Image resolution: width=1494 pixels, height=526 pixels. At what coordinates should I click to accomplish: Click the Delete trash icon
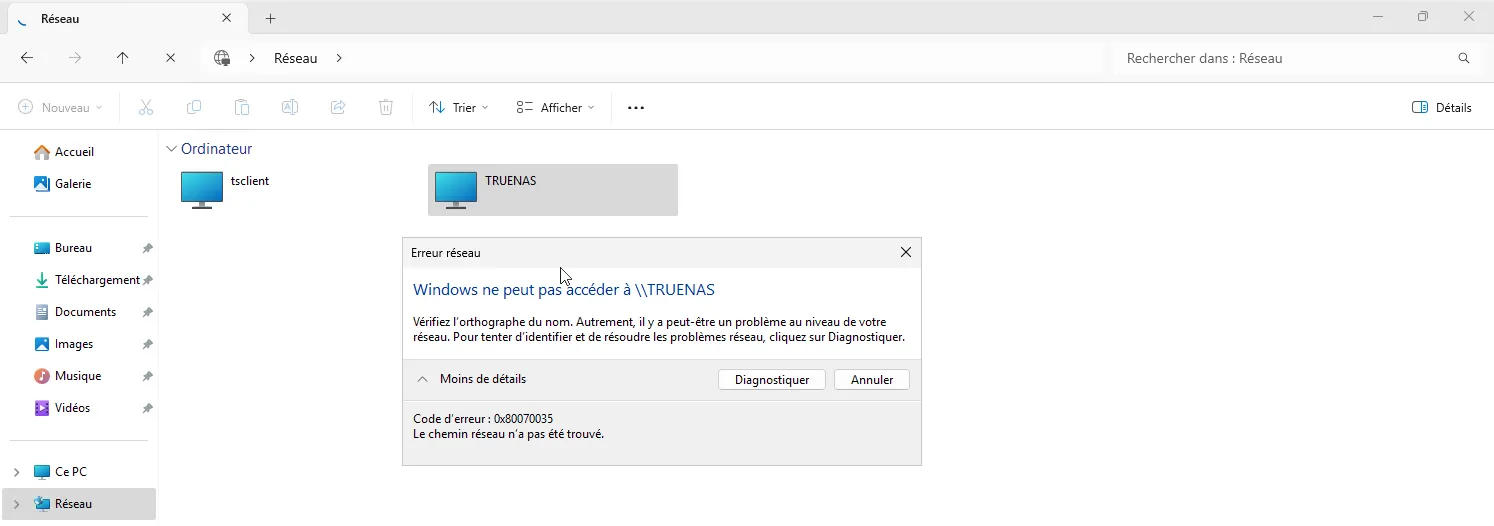point(386,108)
